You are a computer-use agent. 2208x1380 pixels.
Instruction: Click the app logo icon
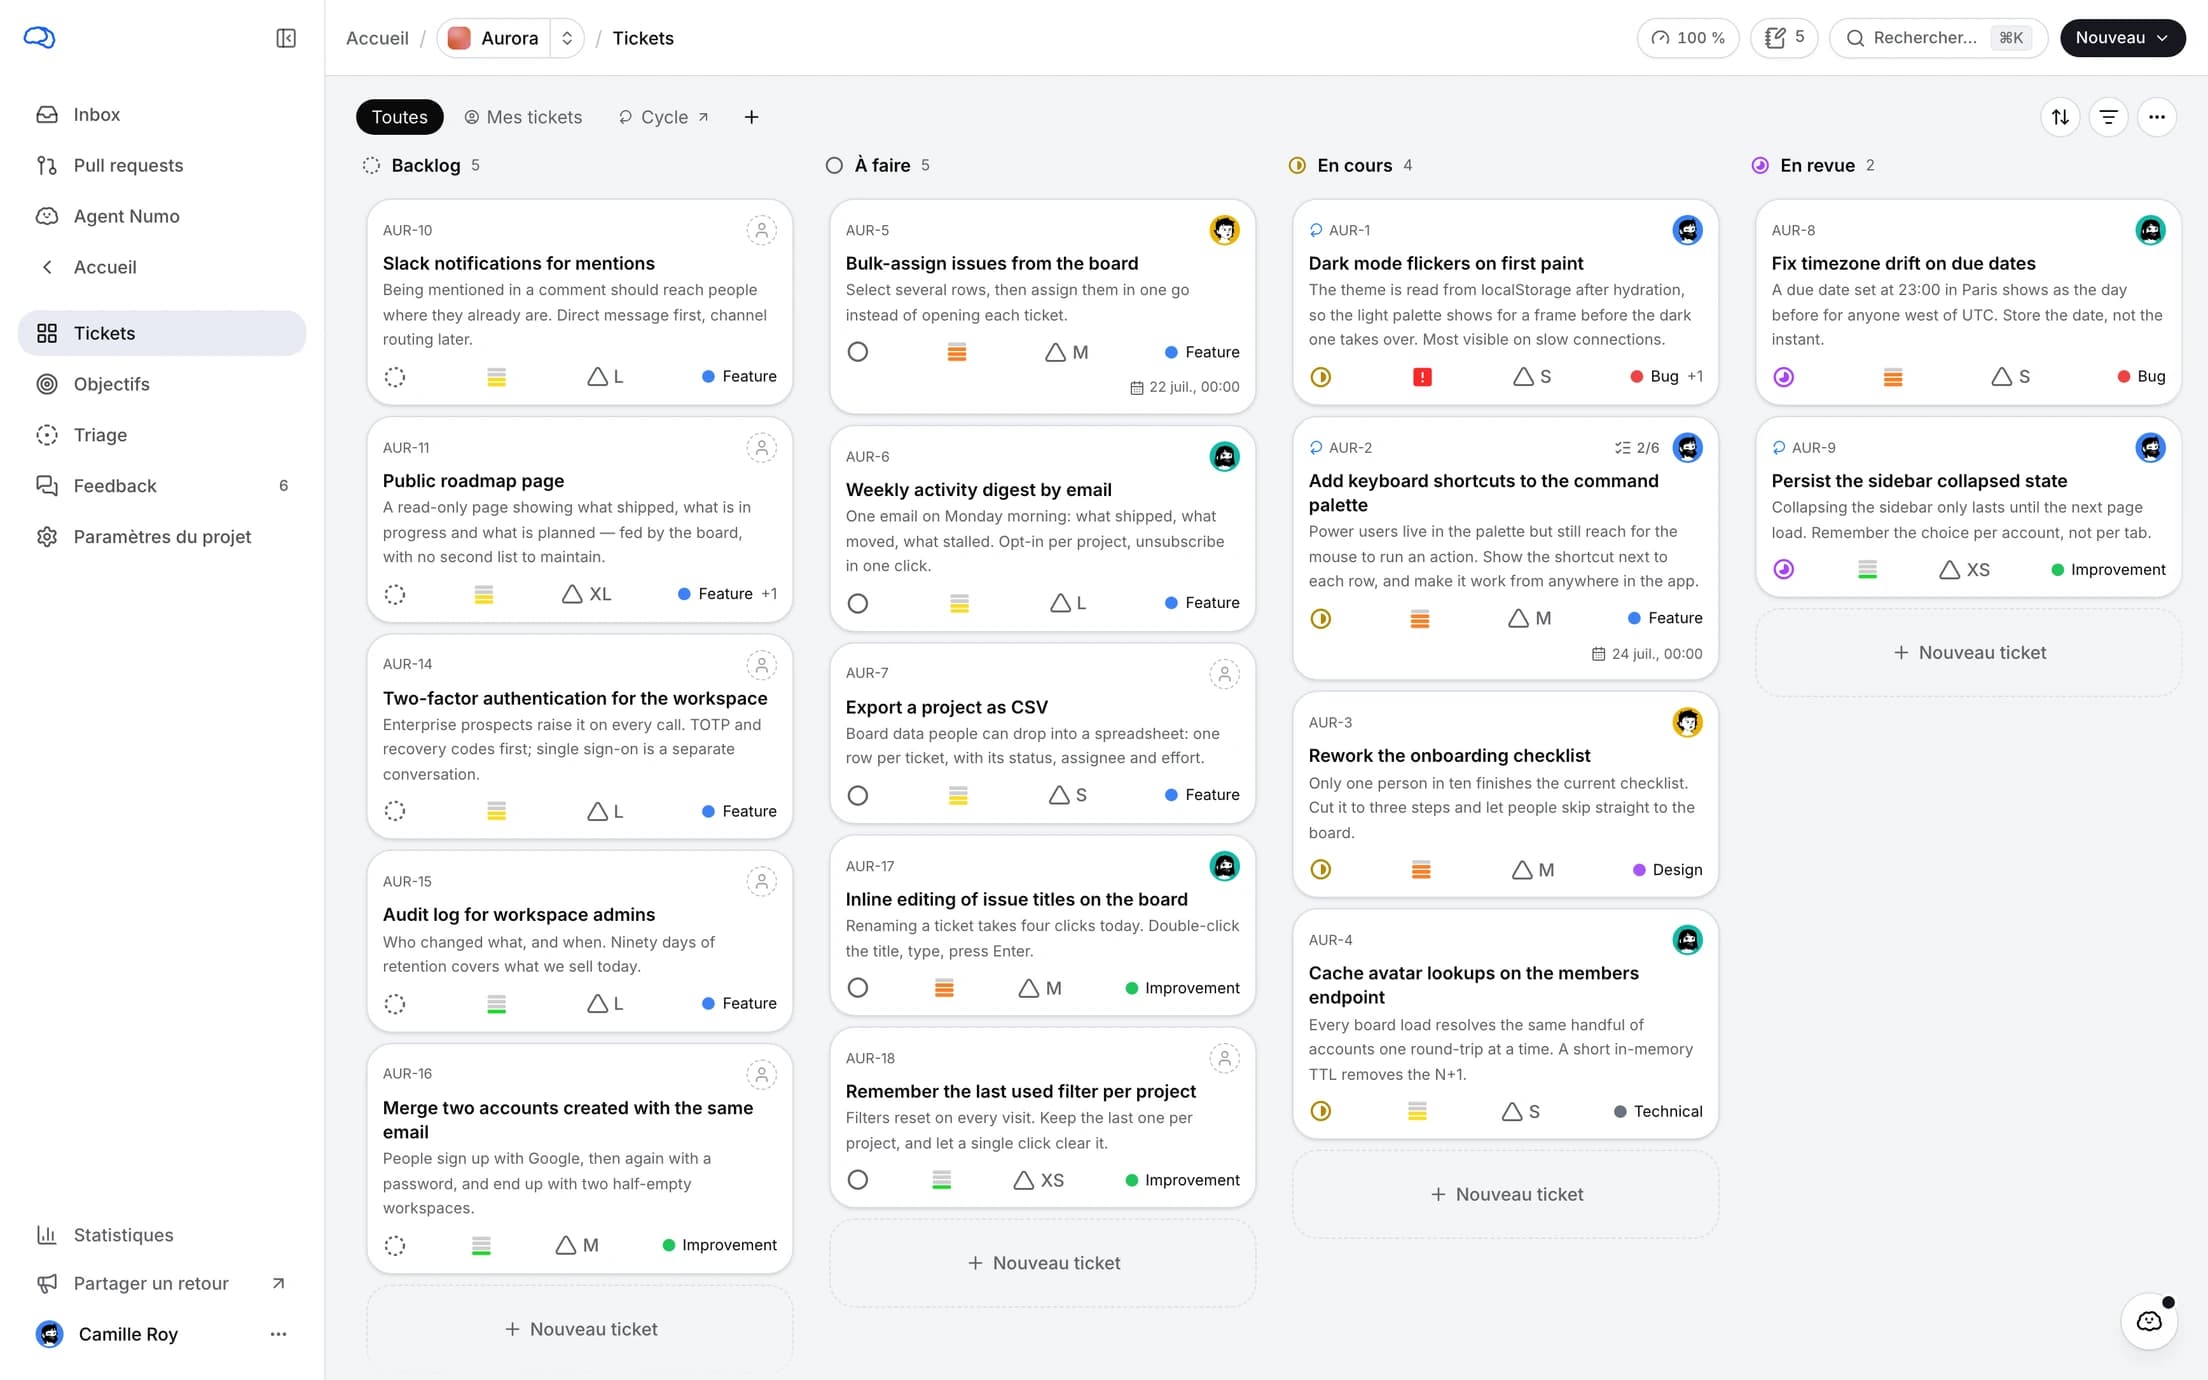pos(39,37)
